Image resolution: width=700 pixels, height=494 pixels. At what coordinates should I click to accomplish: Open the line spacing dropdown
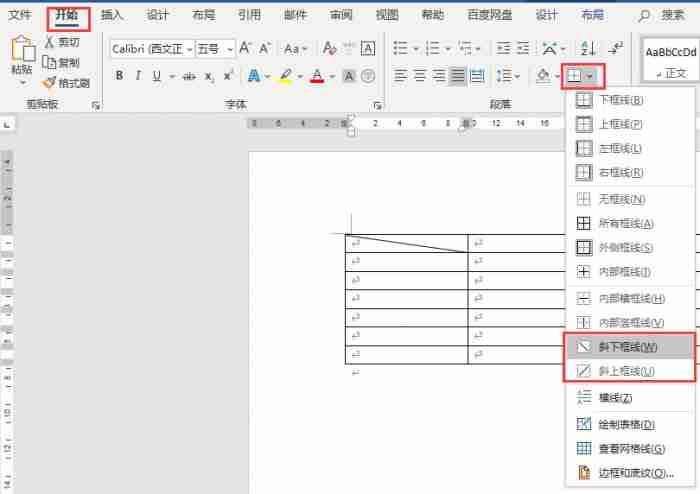coord(508,76)
